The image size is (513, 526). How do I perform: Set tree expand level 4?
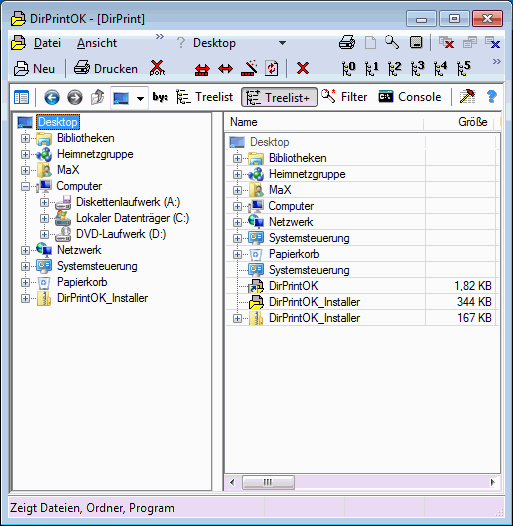click(x=440, y=68)
